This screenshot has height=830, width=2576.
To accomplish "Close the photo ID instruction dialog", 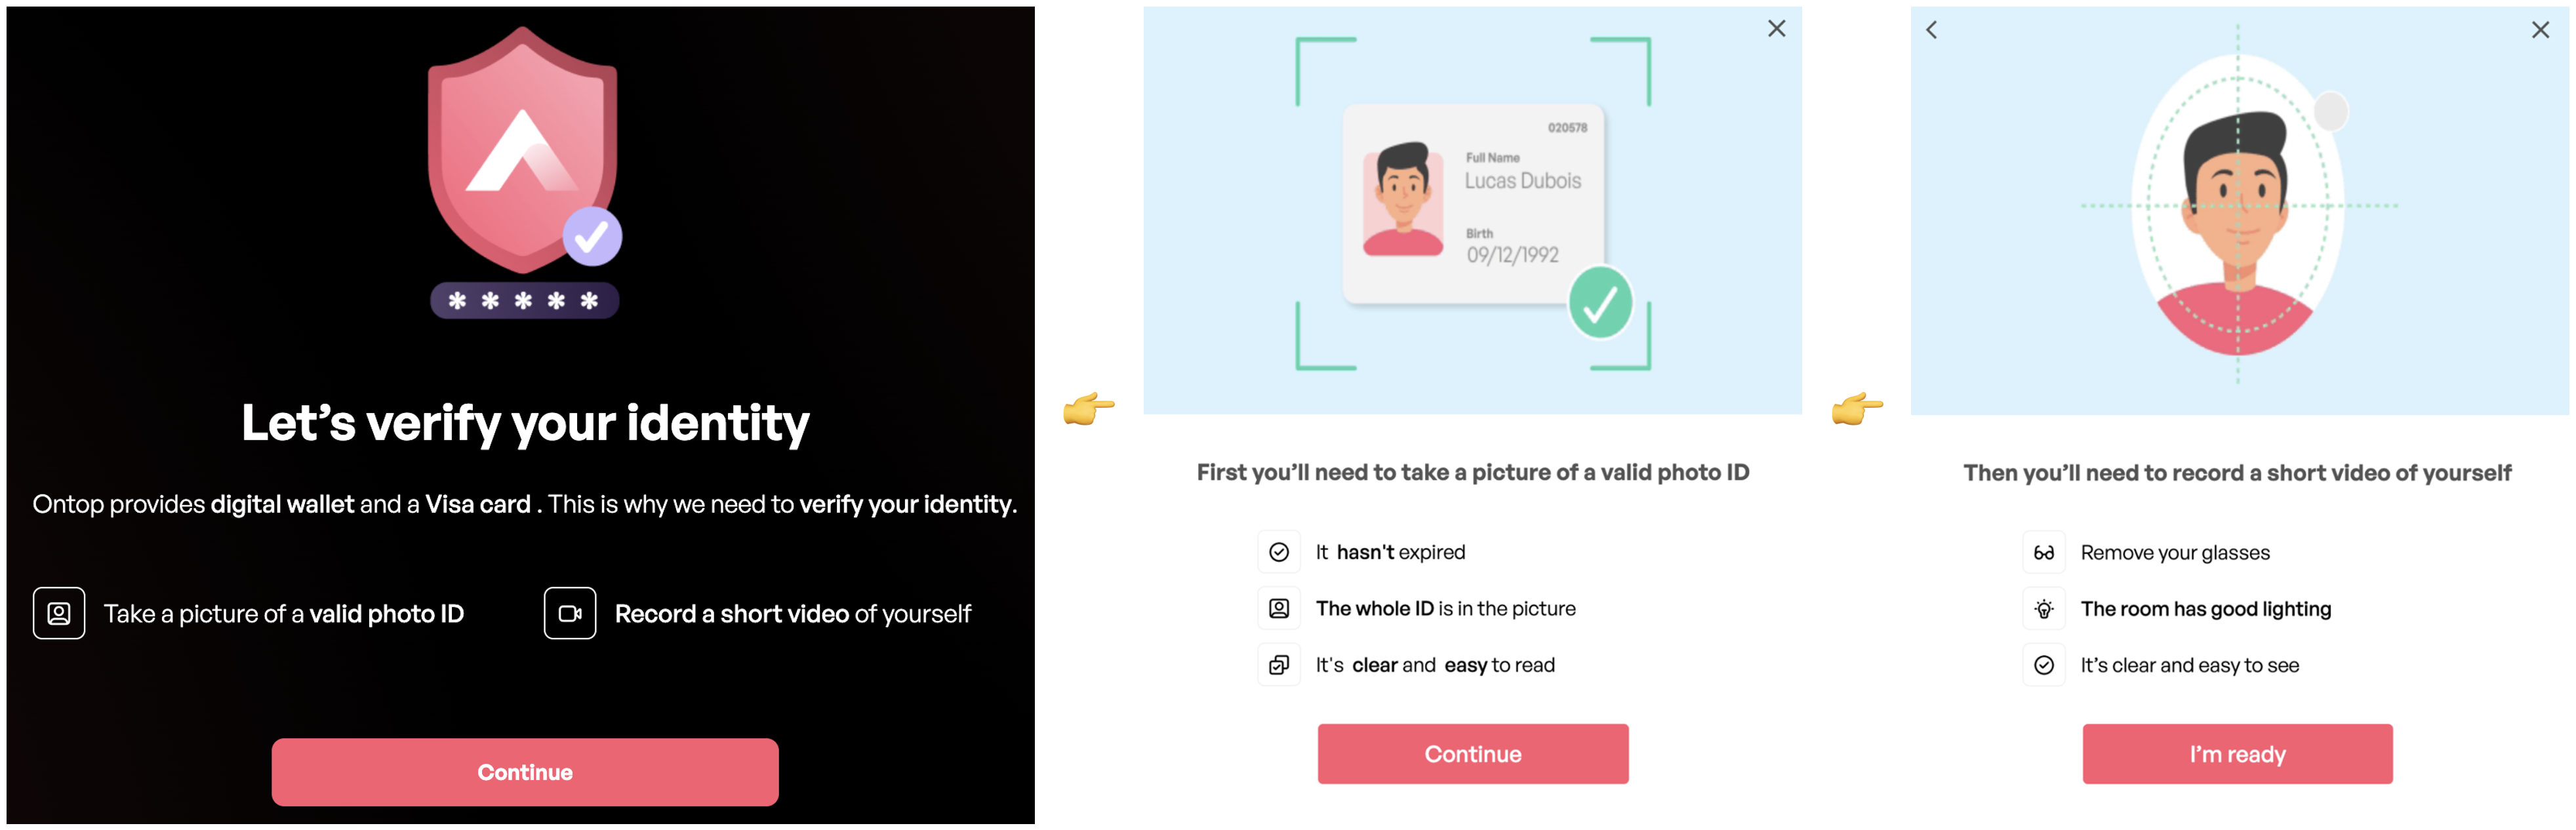I will click(1776, 29).
